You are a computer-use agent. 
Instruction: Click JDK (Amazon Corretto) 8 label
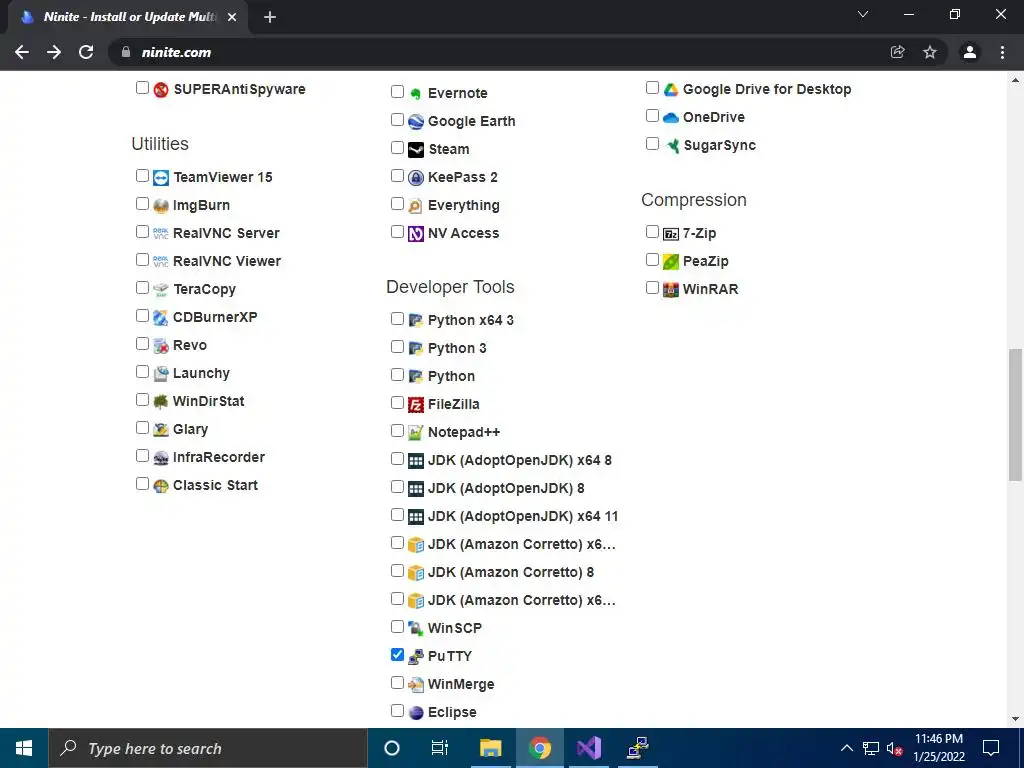[511, 573]
